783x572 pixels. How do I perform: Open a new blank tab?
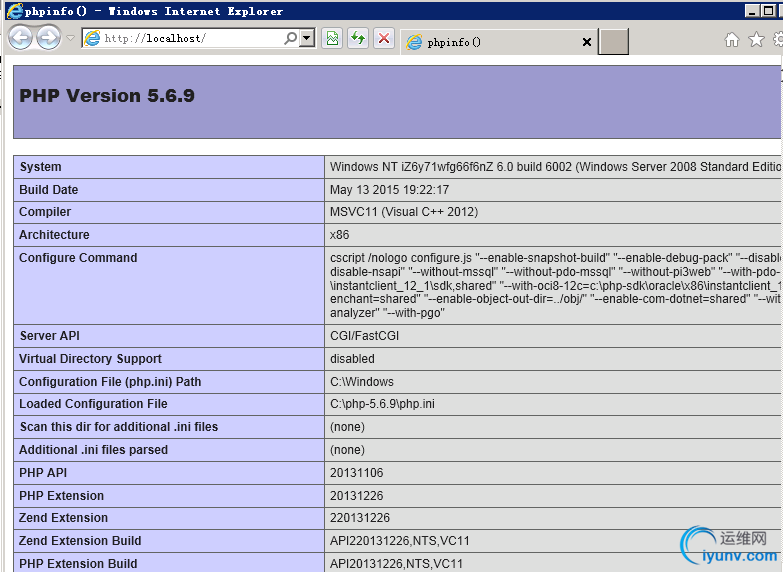613,41
